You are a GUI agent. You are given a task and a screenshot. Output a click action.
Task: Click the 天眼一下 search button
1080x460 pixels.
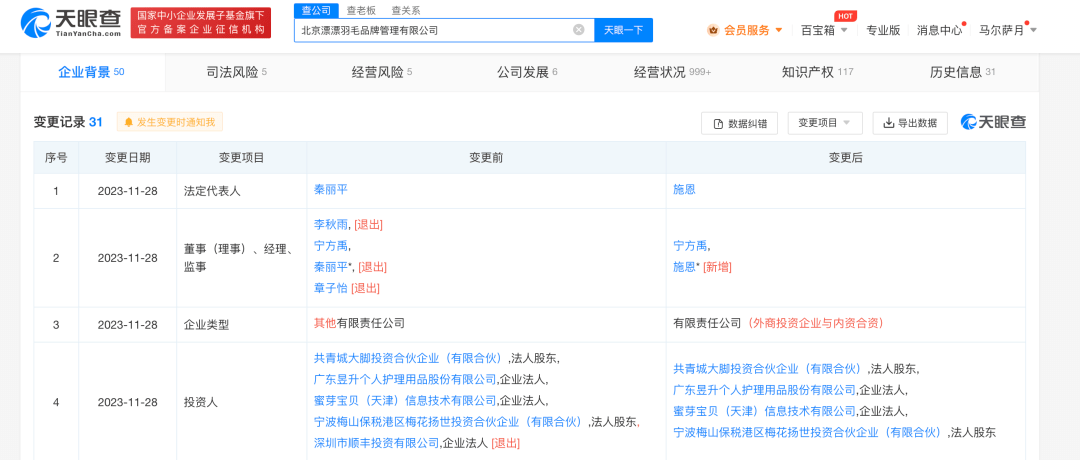pyautogui.click(x=623, y=30)
